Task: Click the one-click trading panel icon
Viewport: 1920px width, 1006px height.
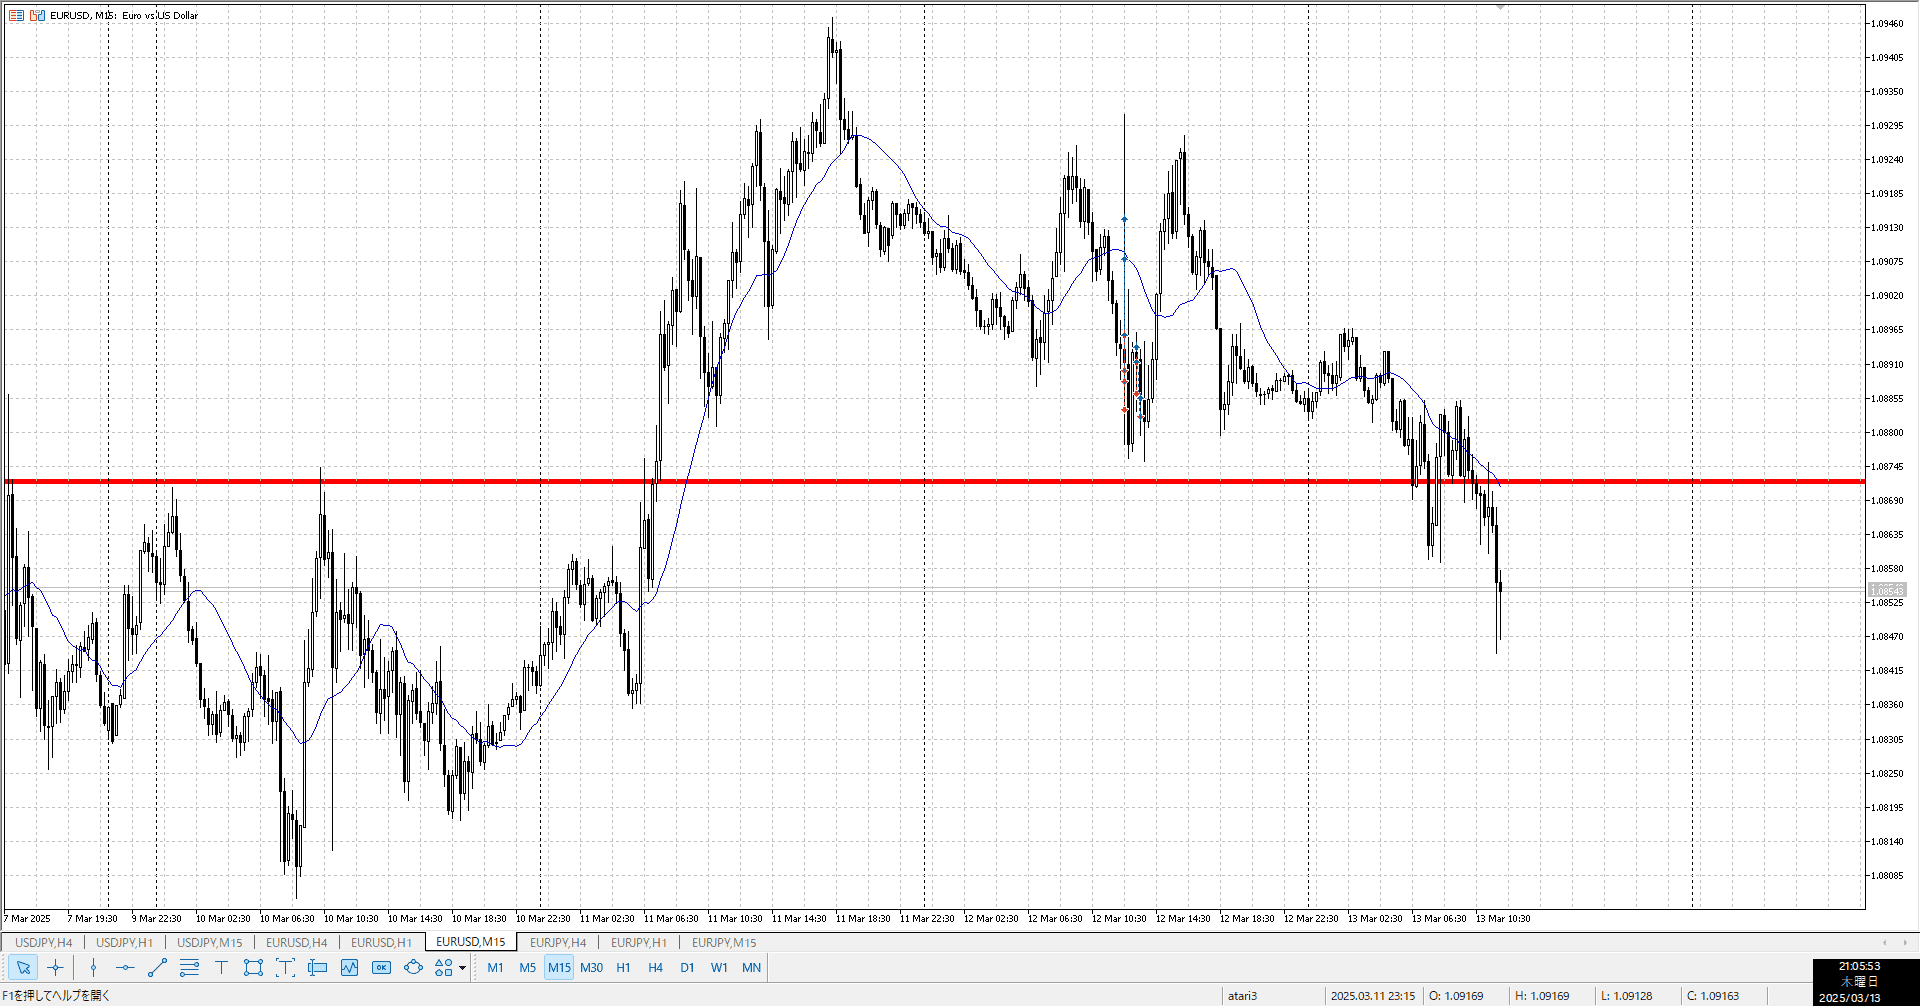Action: (x=381, y=967)
